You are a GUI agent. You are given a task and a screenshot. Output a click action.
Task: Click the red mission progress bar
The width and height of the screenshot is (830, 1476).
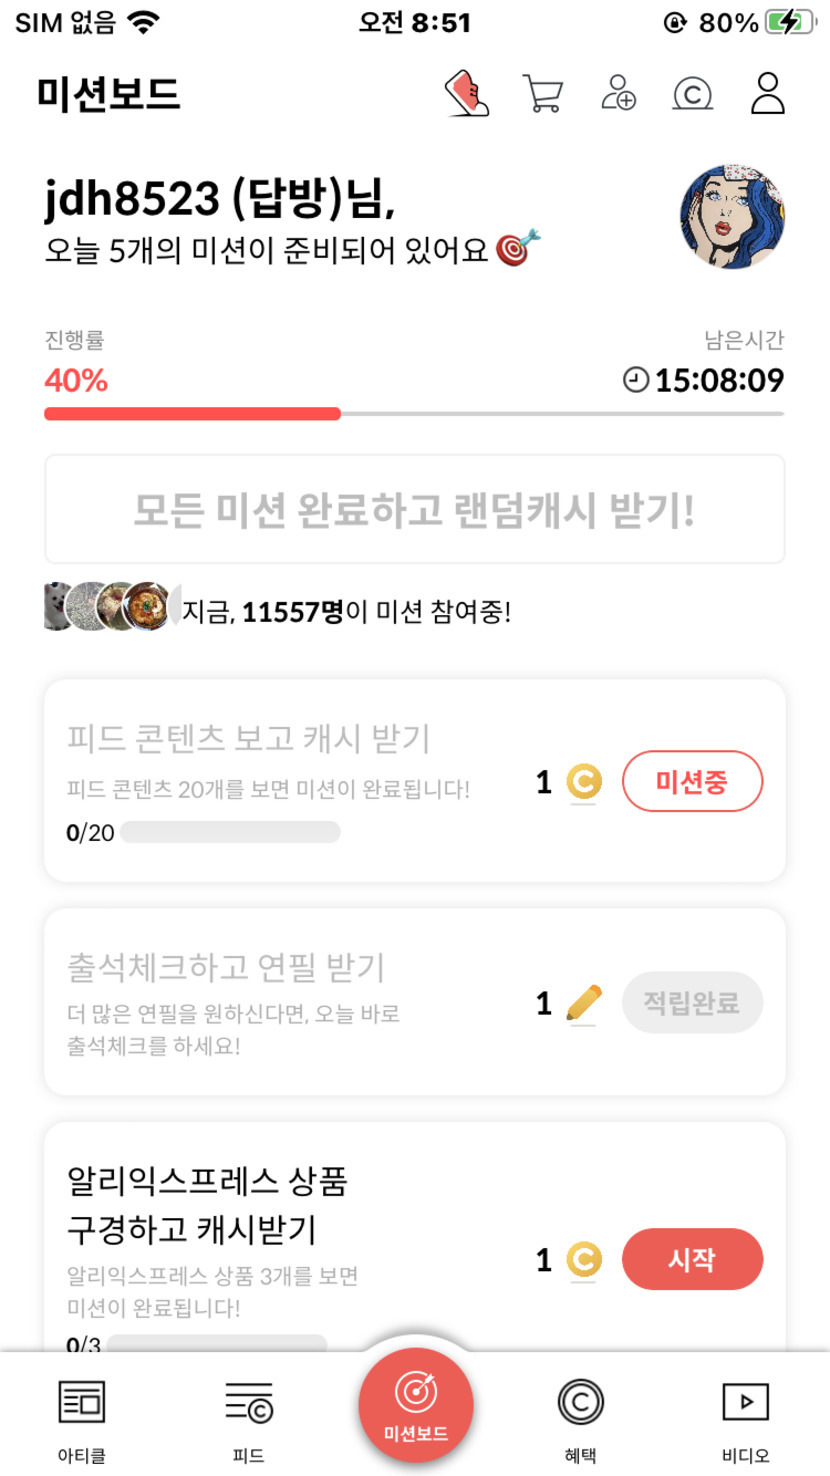(192, 413)
